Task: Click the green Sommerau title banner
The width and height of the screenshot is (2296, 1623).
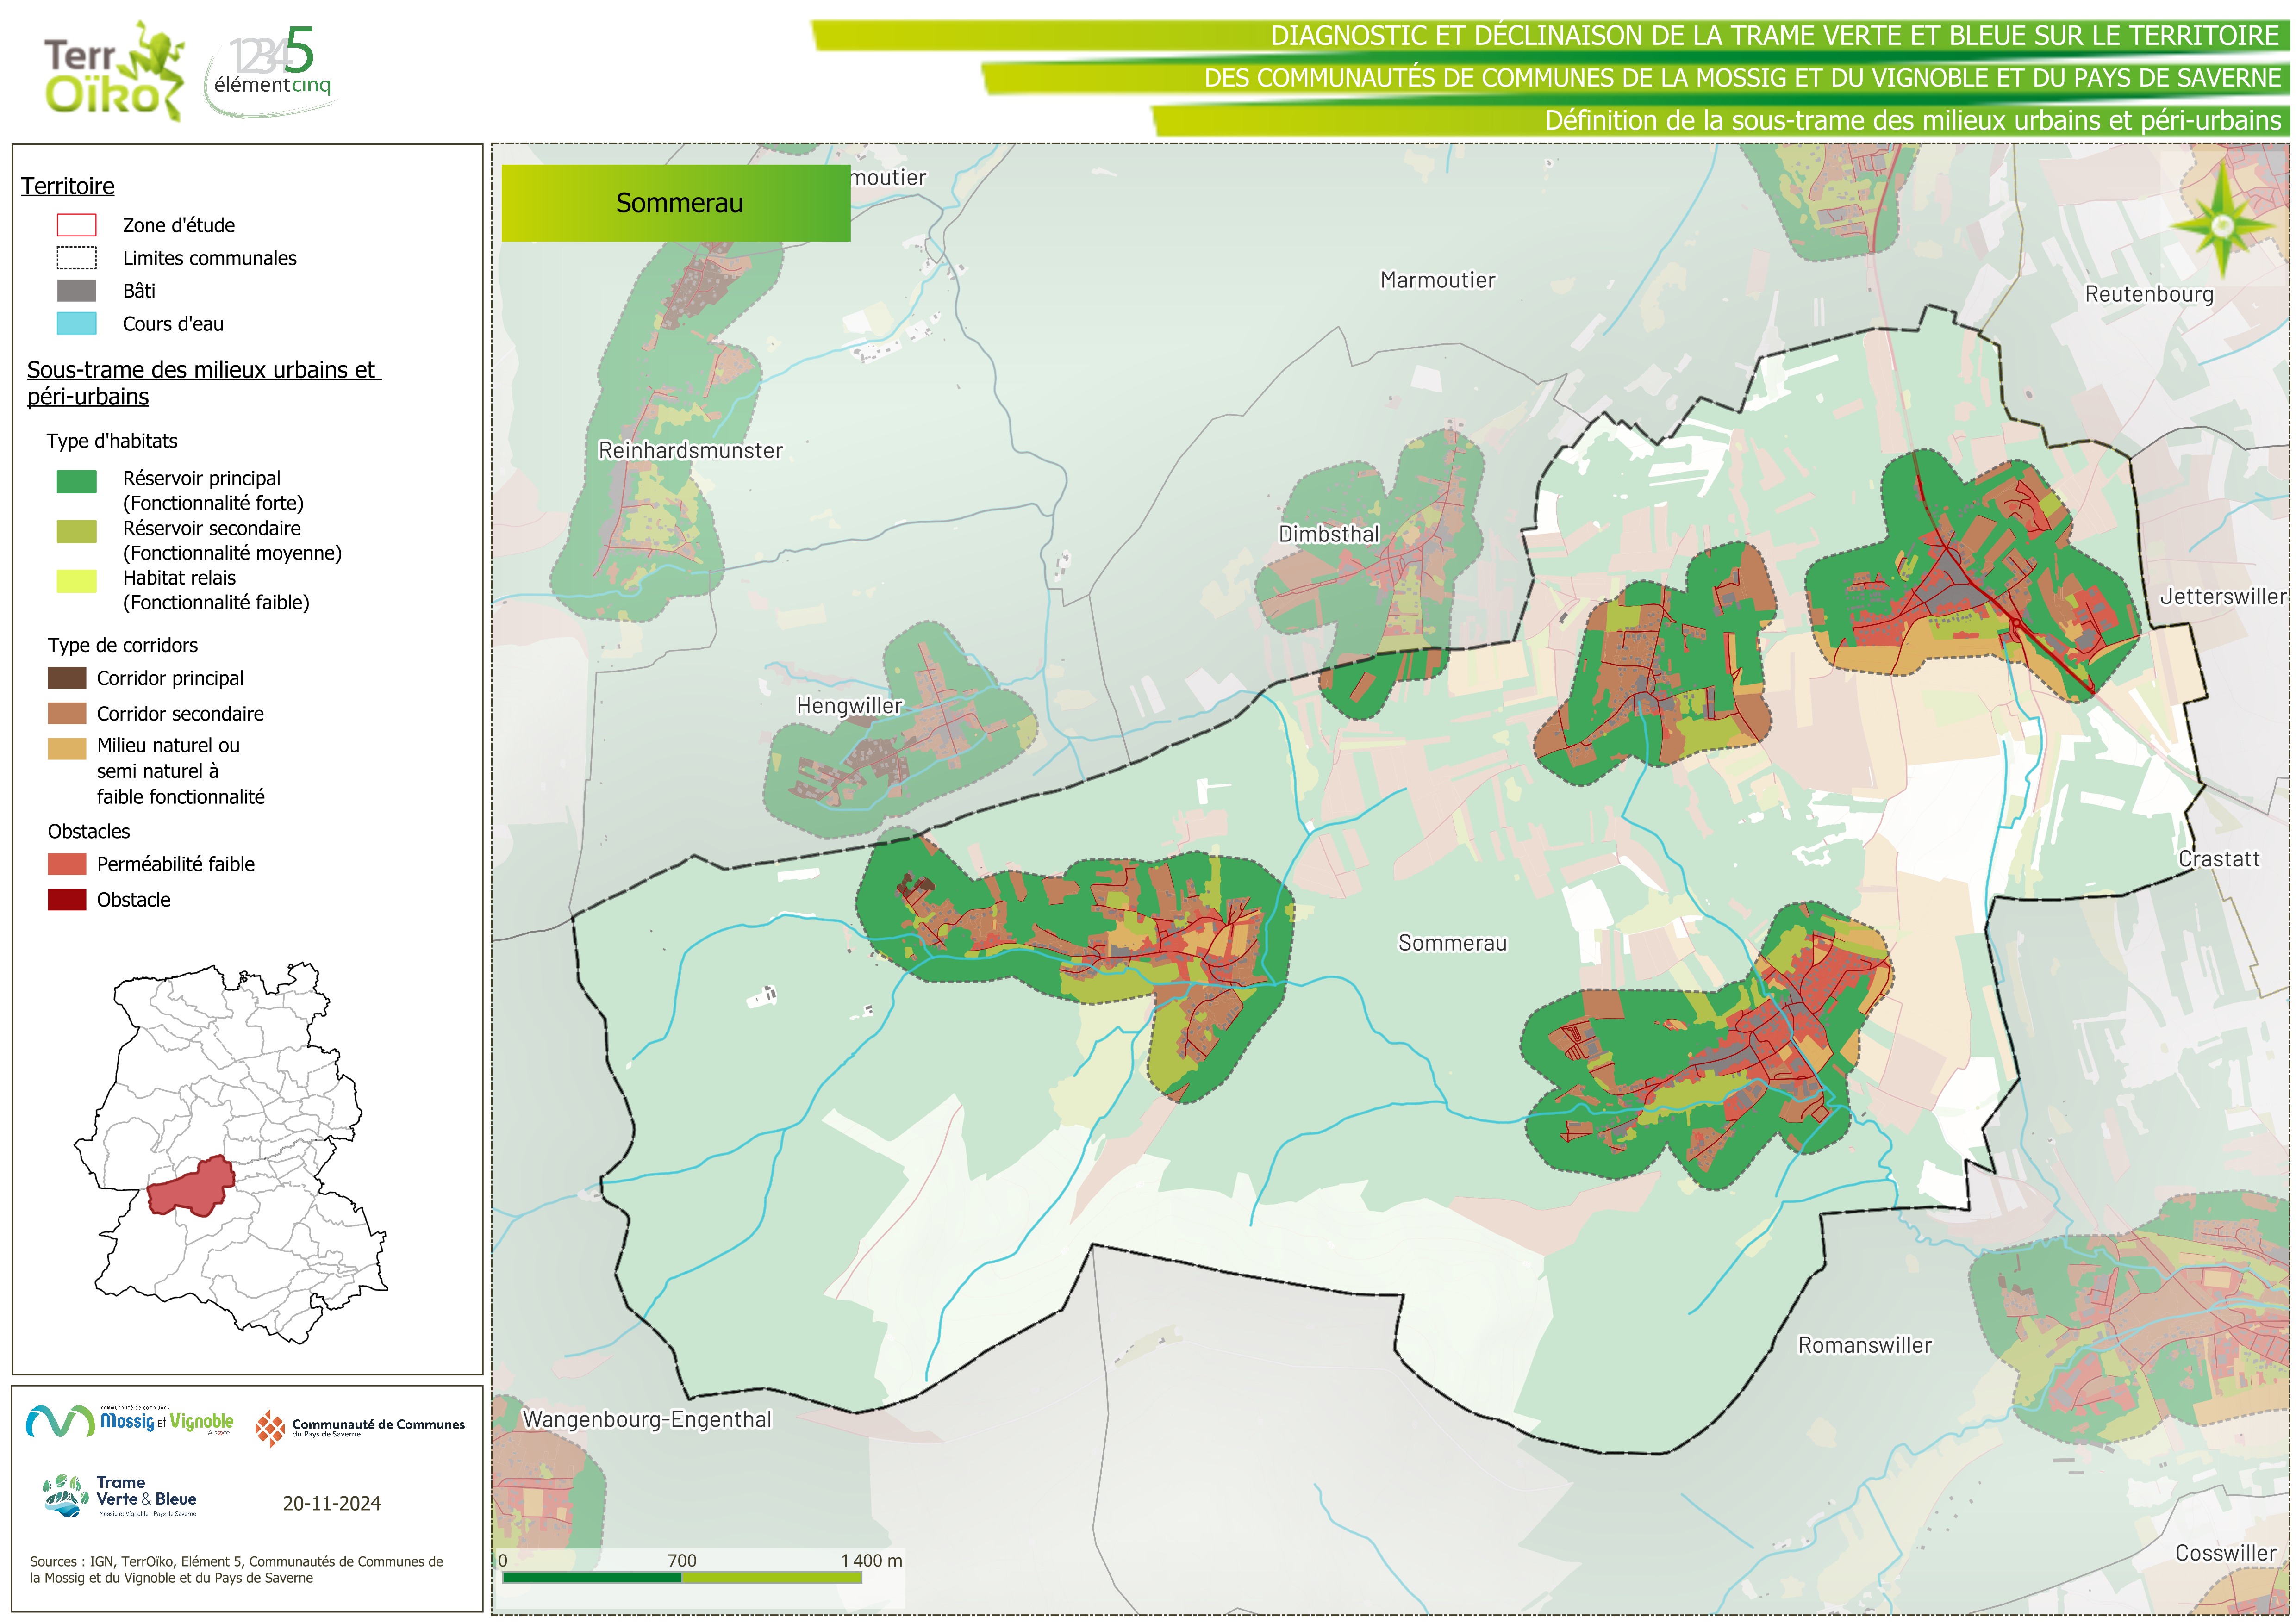Action: click(x=676, y=203)
